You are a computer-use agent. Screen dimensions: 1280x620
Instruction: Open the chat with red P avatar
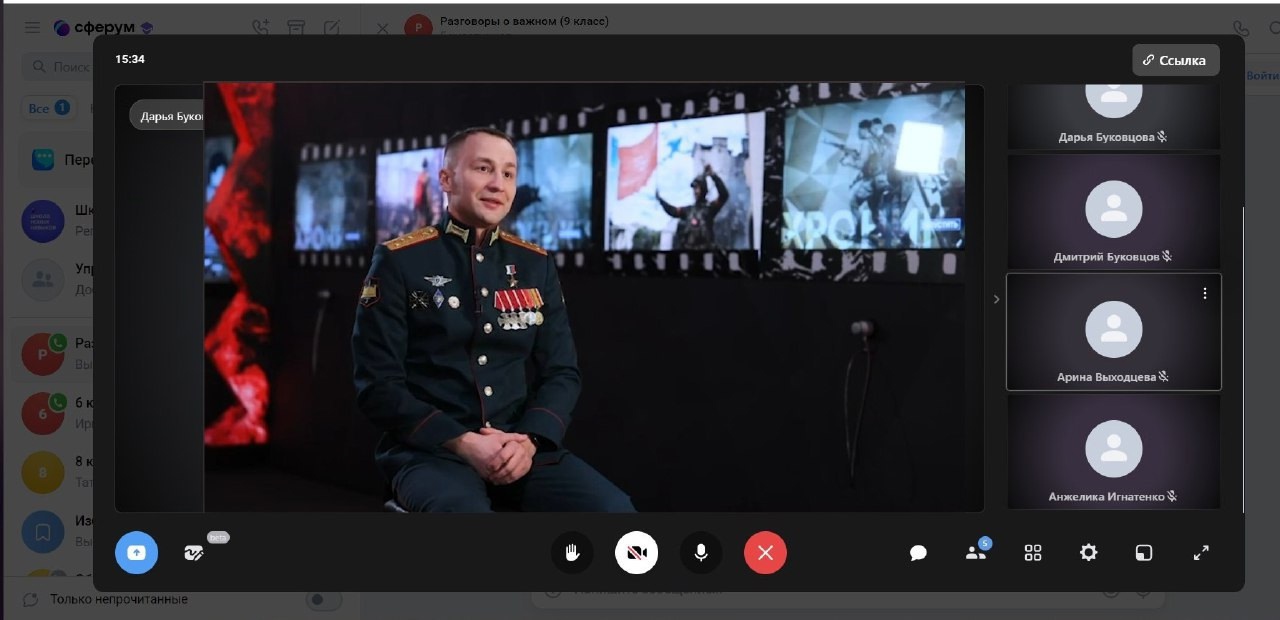coord(43,354)
